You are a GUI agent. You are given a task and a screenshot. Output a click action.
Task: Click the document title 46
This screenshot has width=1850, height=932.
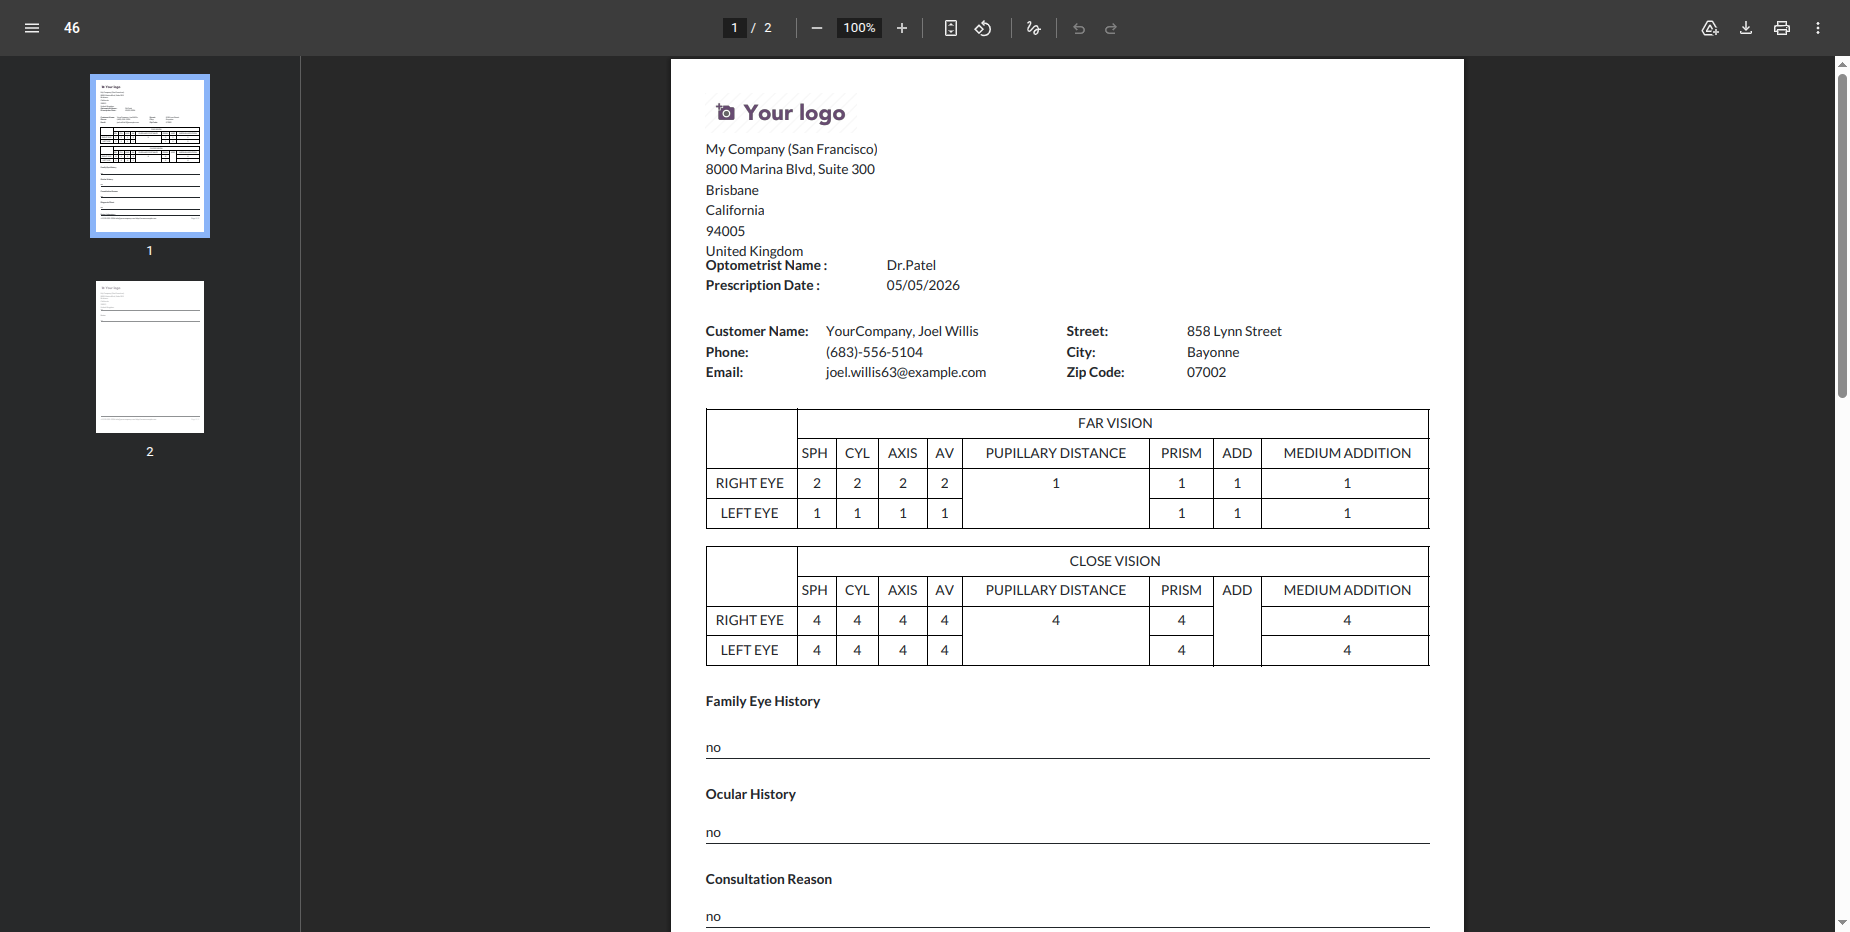[x=72, y=28]
